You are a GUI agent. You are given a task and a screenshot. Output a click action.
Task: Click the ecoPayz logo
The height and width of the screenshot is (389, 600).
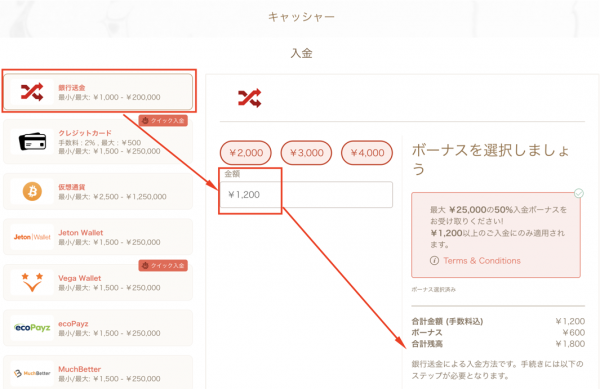pyautogui.click(x=32, y=328)
